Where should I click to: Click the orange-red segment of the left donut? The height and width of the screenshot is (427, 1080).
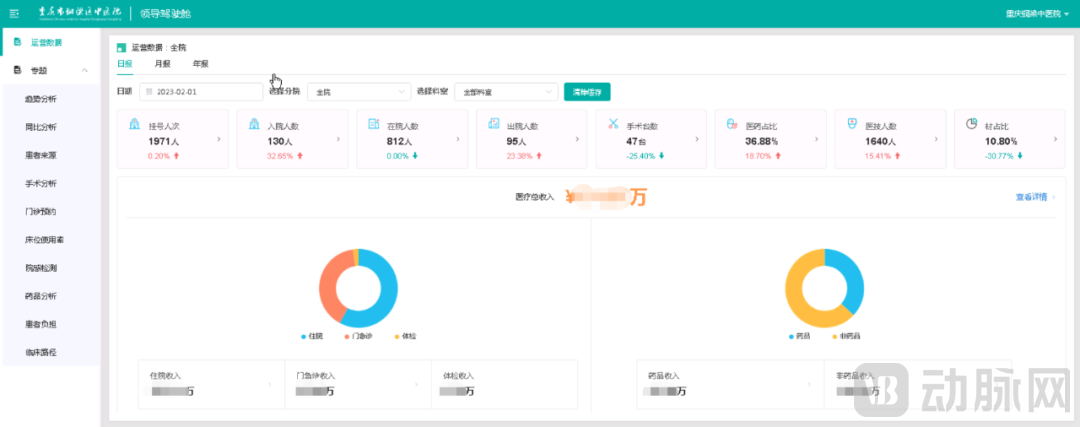tap(329, 284)
